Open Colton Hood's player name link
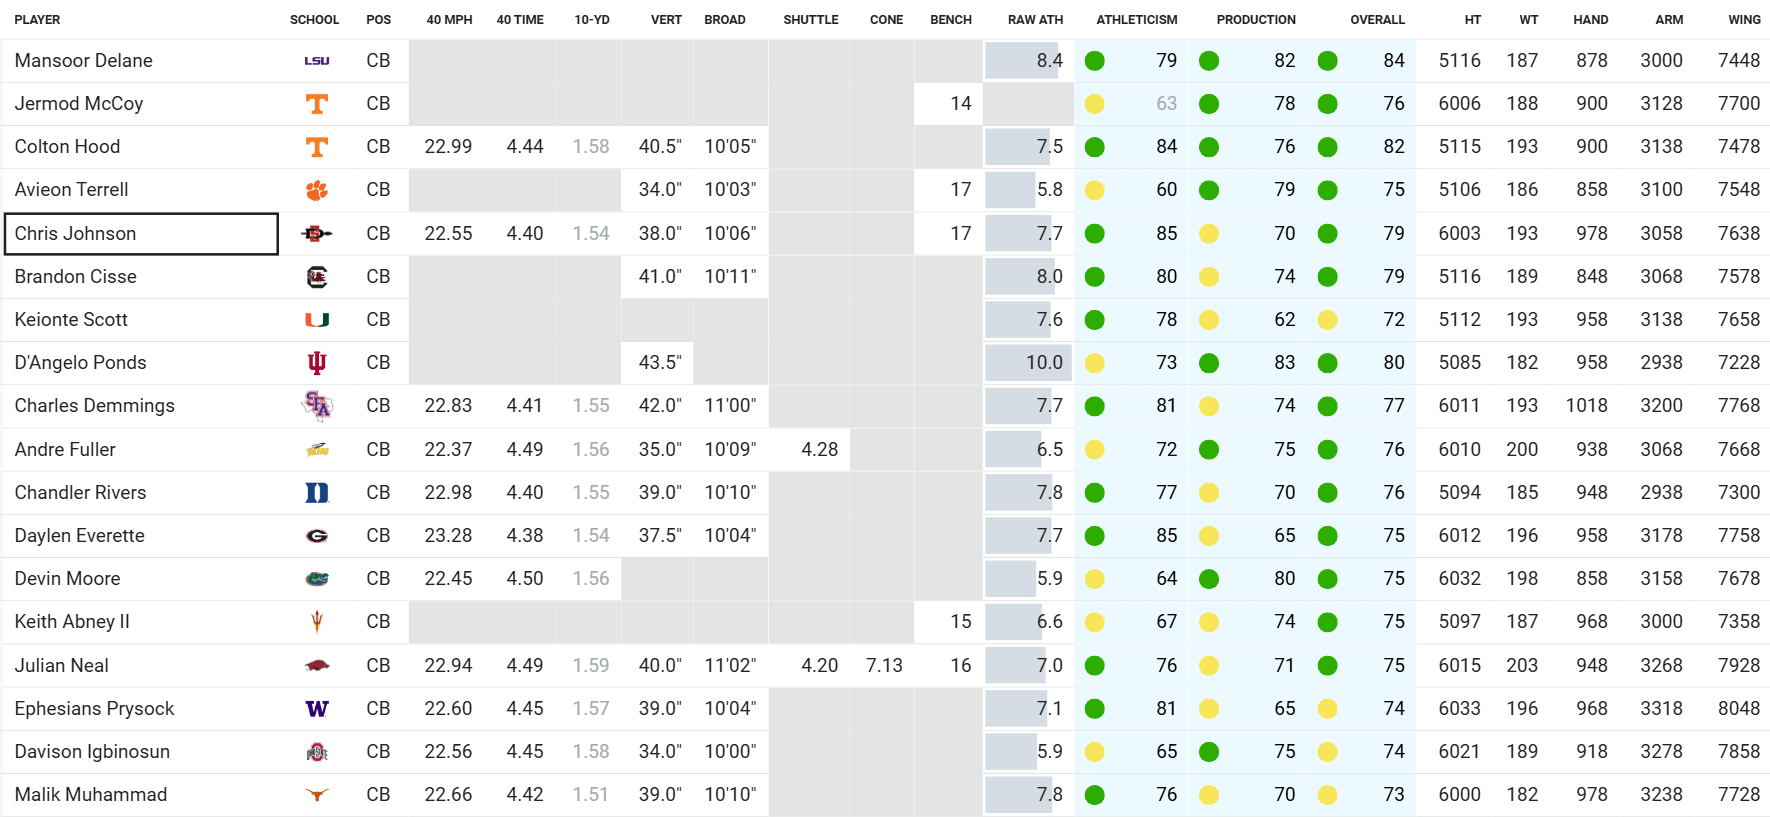Screen dimensions: 1770x817 67,147
